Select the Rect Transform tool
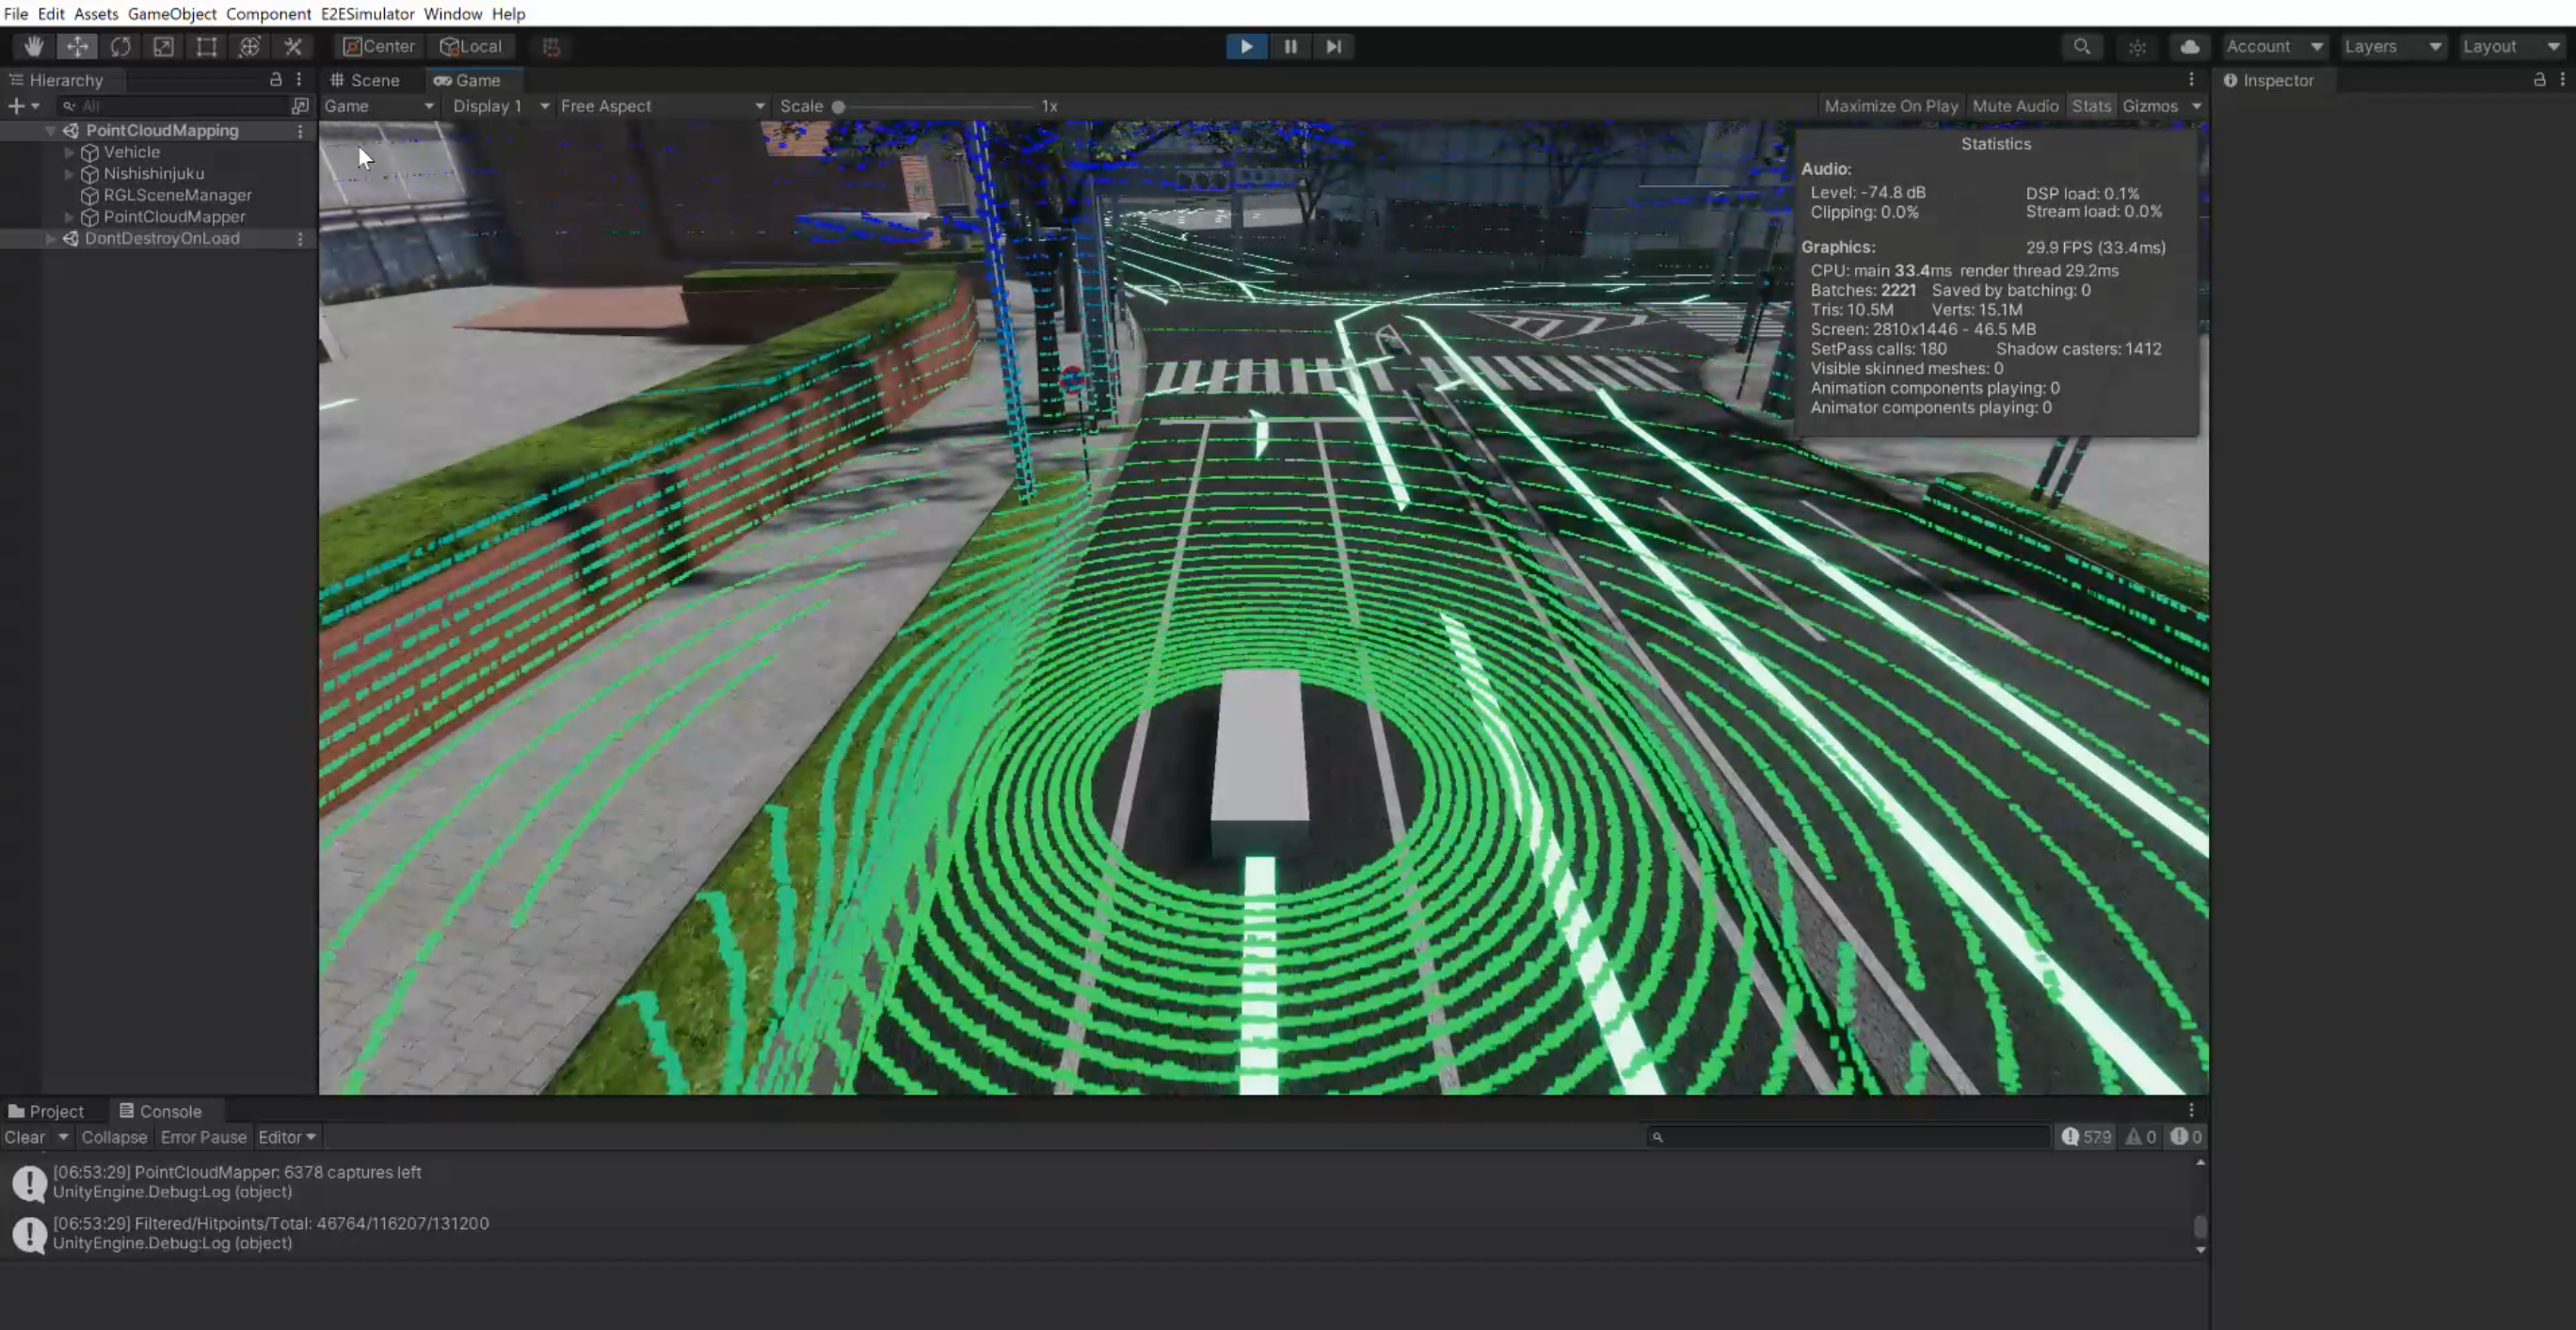 (206, 46)
